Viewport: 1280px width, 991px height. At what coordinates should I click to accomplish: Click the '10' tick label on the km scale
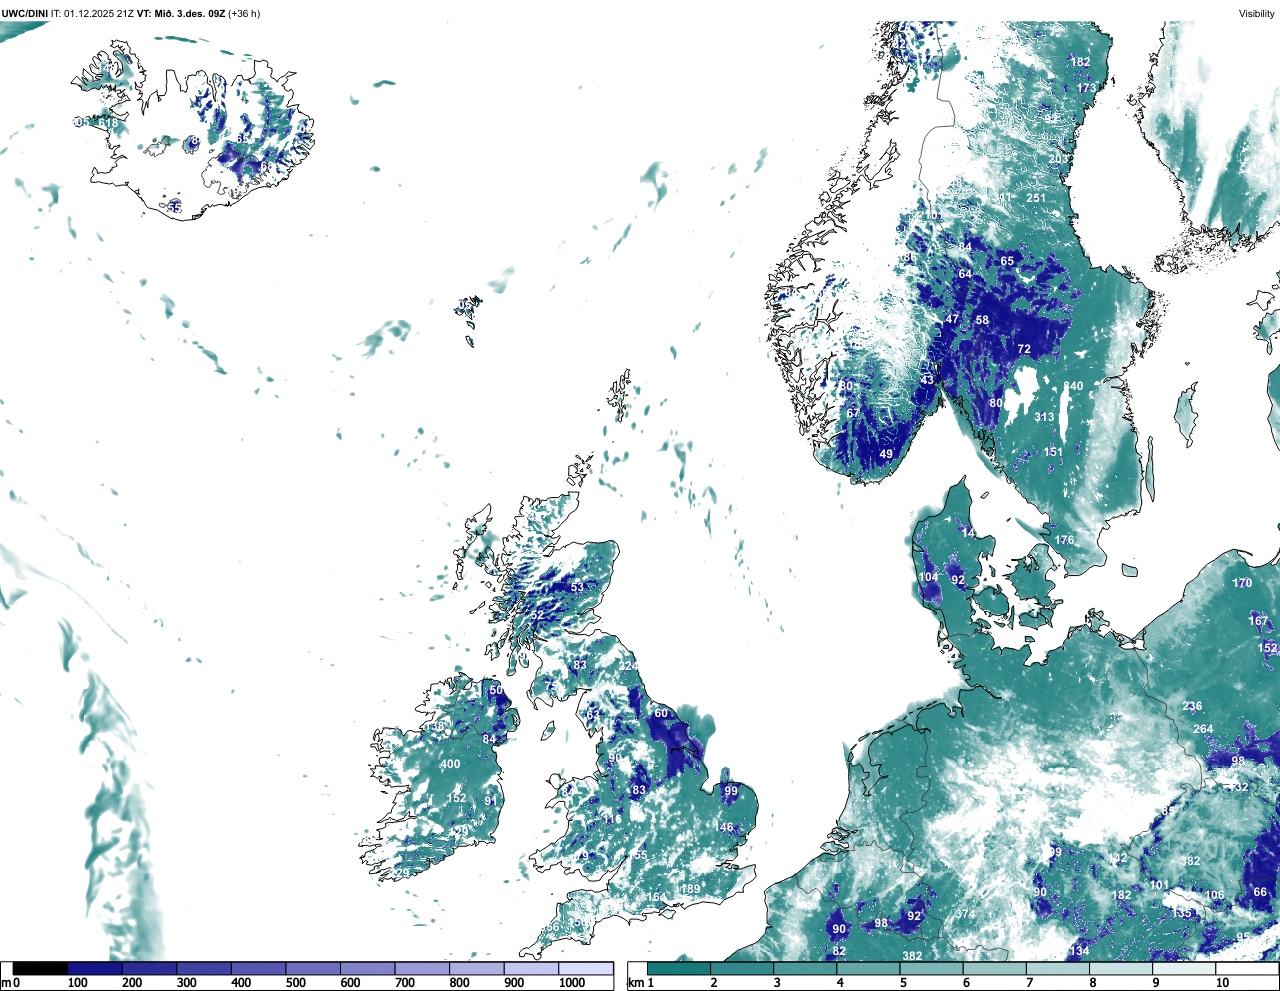tap(1222, 983)
